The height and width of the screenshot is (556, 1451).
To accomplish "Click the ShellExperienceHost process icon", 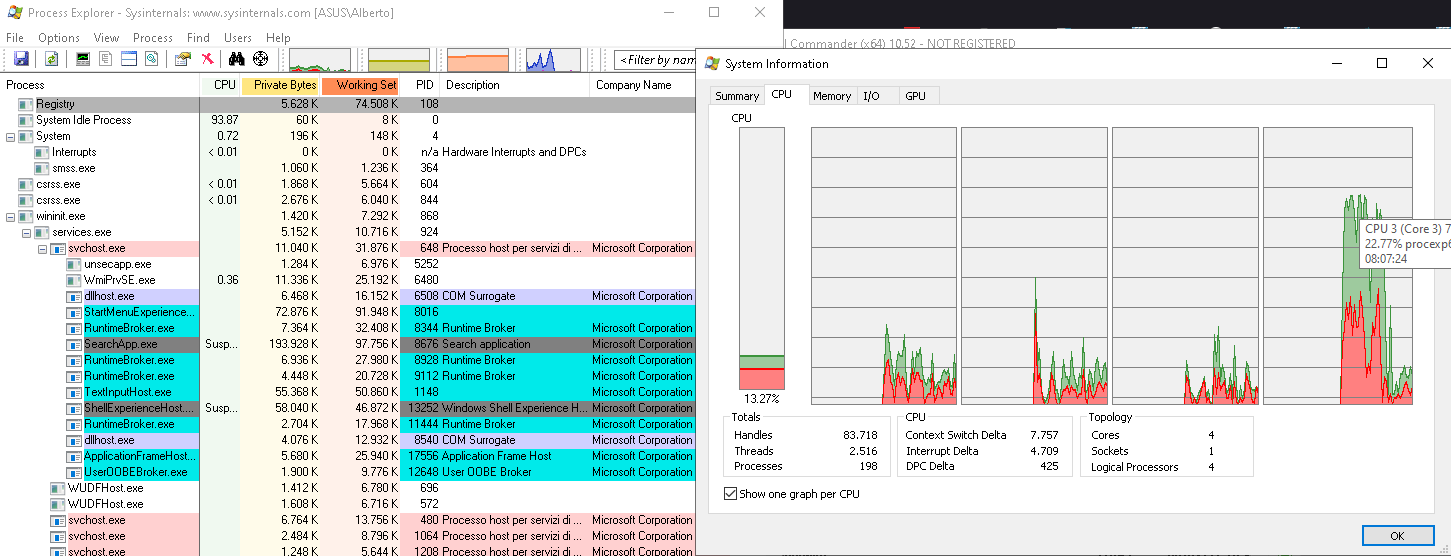I will (x=75, y=408).
